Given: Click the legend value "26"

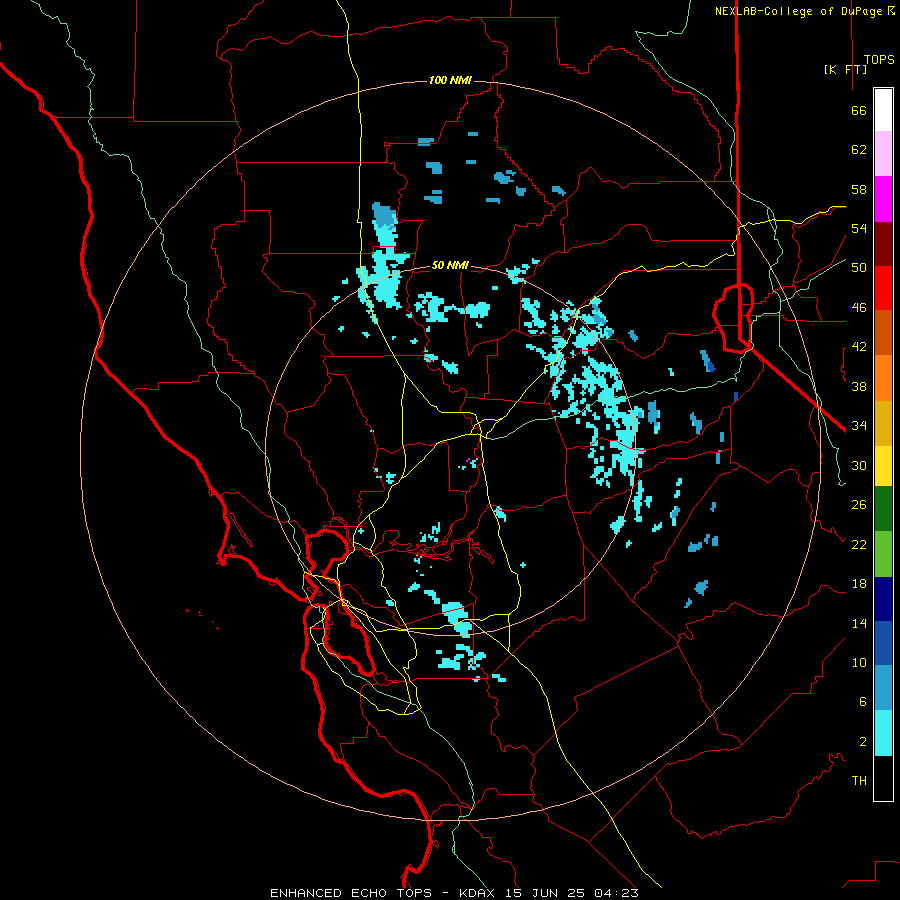Looking at the screenshot, I should pyautogui.click(x=859, y=505).
